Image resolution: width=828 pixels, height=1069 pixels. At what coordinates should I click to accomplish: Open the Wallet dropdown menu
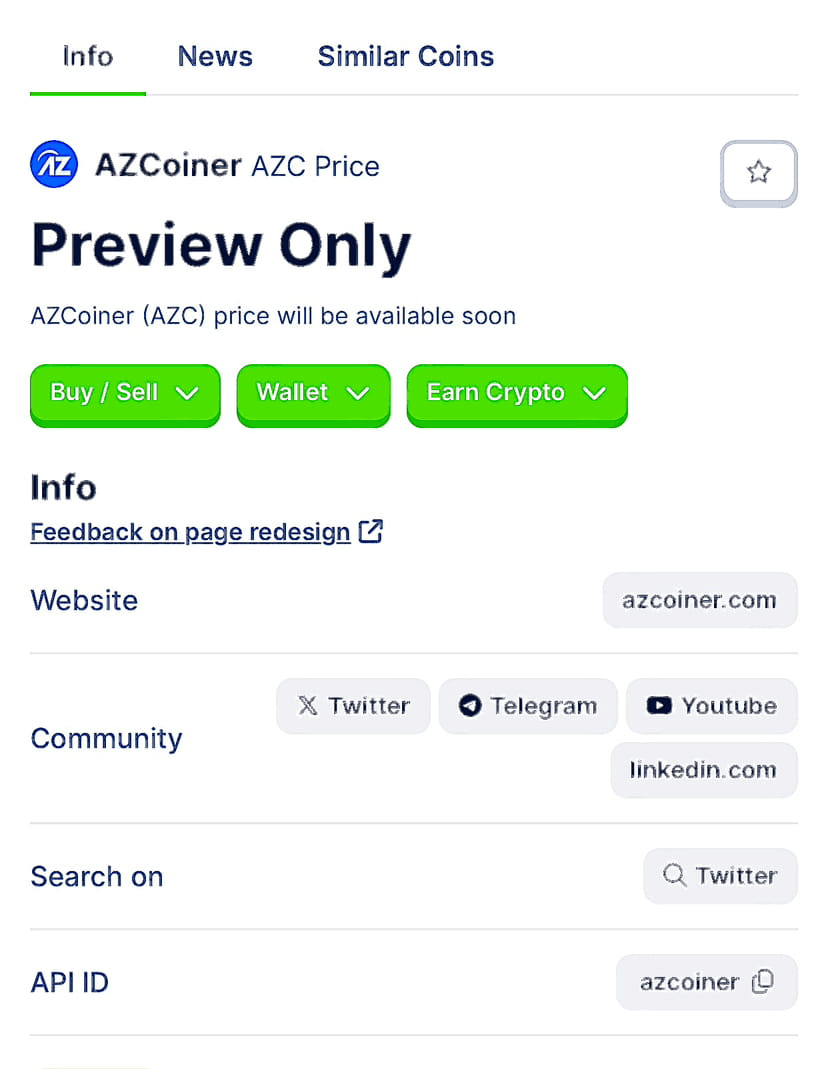pyautogui.click(x=313, y=393)
